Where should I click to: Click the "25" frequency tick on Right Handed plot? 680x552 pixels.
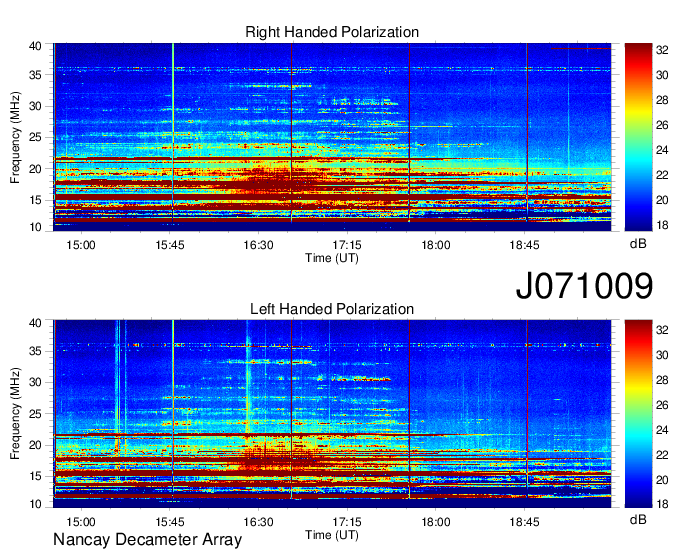[x=36, y=137]
